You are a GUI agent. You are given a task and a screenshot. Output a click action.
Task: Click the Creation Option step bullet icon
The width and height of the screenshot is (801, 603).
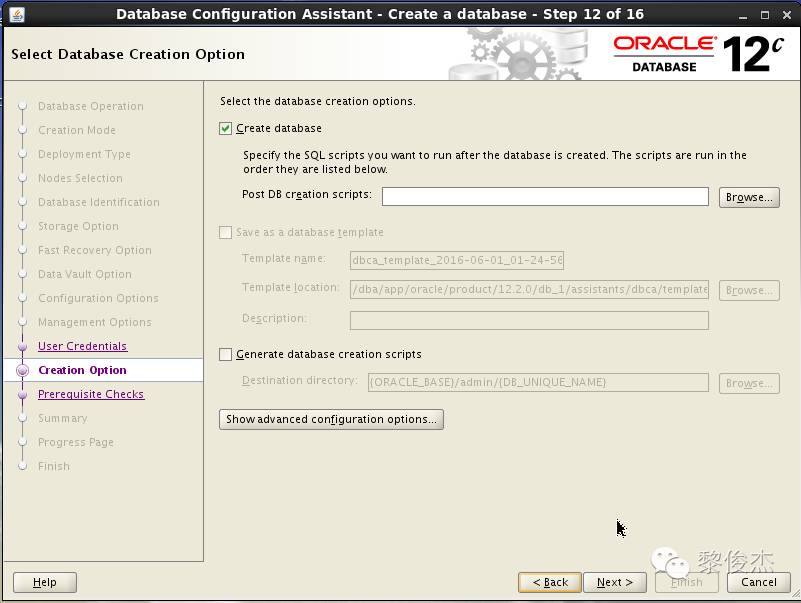22,370
